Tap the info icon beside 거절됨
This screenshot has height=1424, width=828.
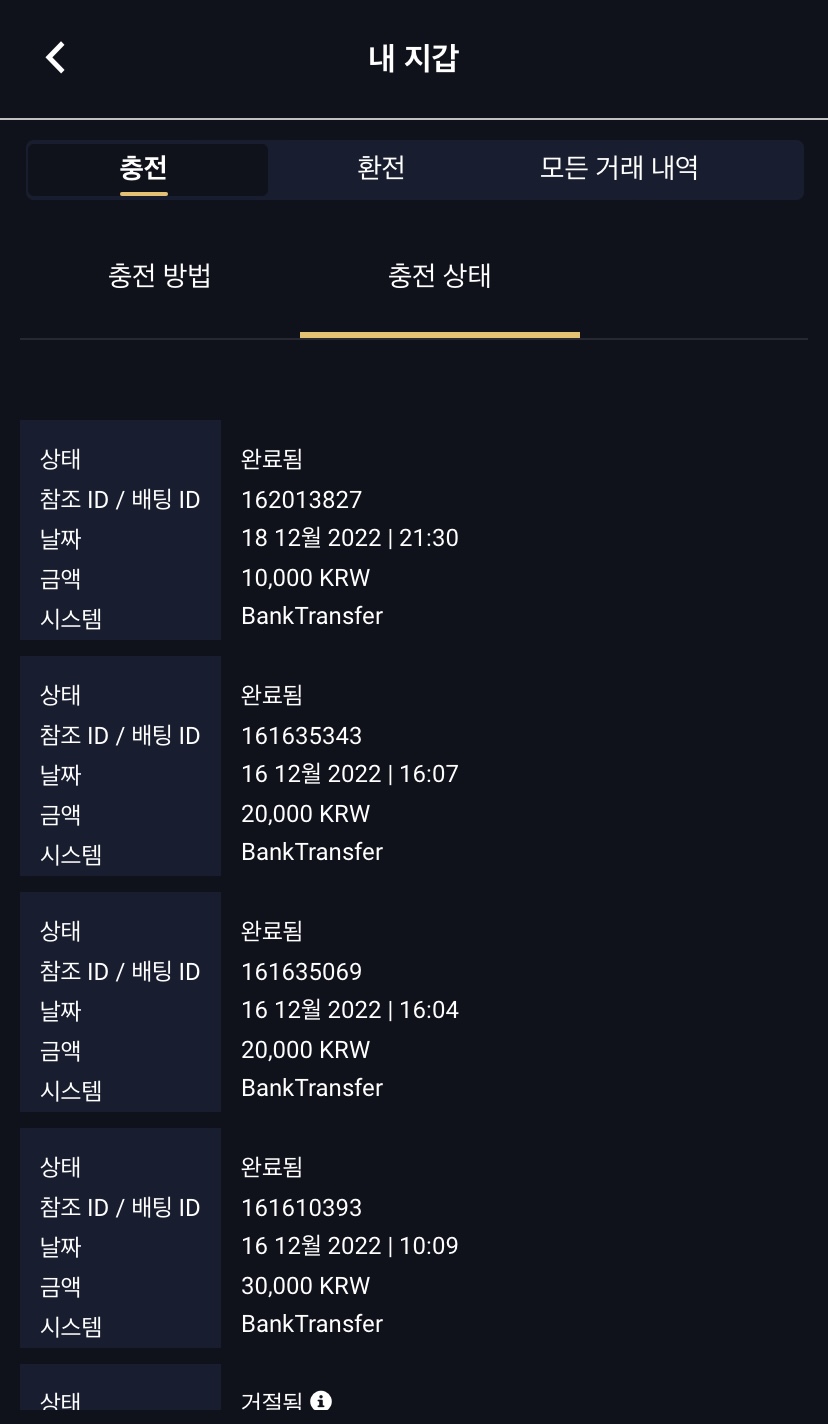pos(321,1400)
